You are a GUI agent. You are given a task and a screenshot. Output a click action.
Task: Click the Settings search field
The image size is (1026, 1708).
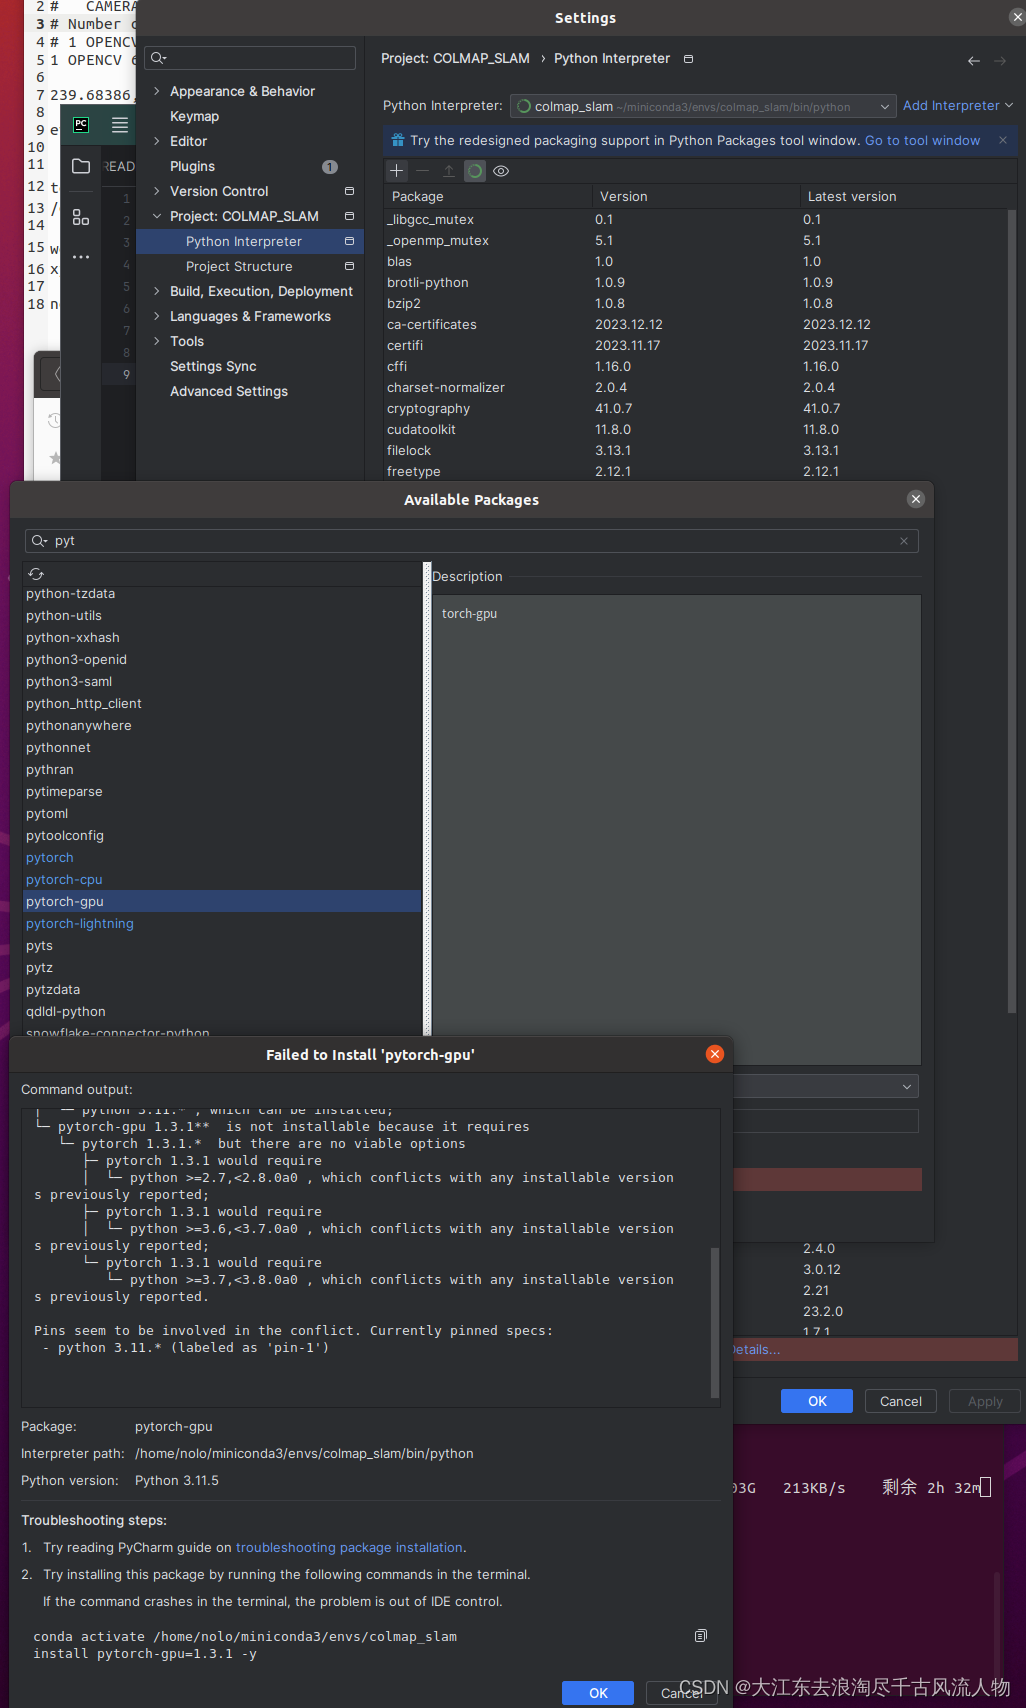(250, 58)
